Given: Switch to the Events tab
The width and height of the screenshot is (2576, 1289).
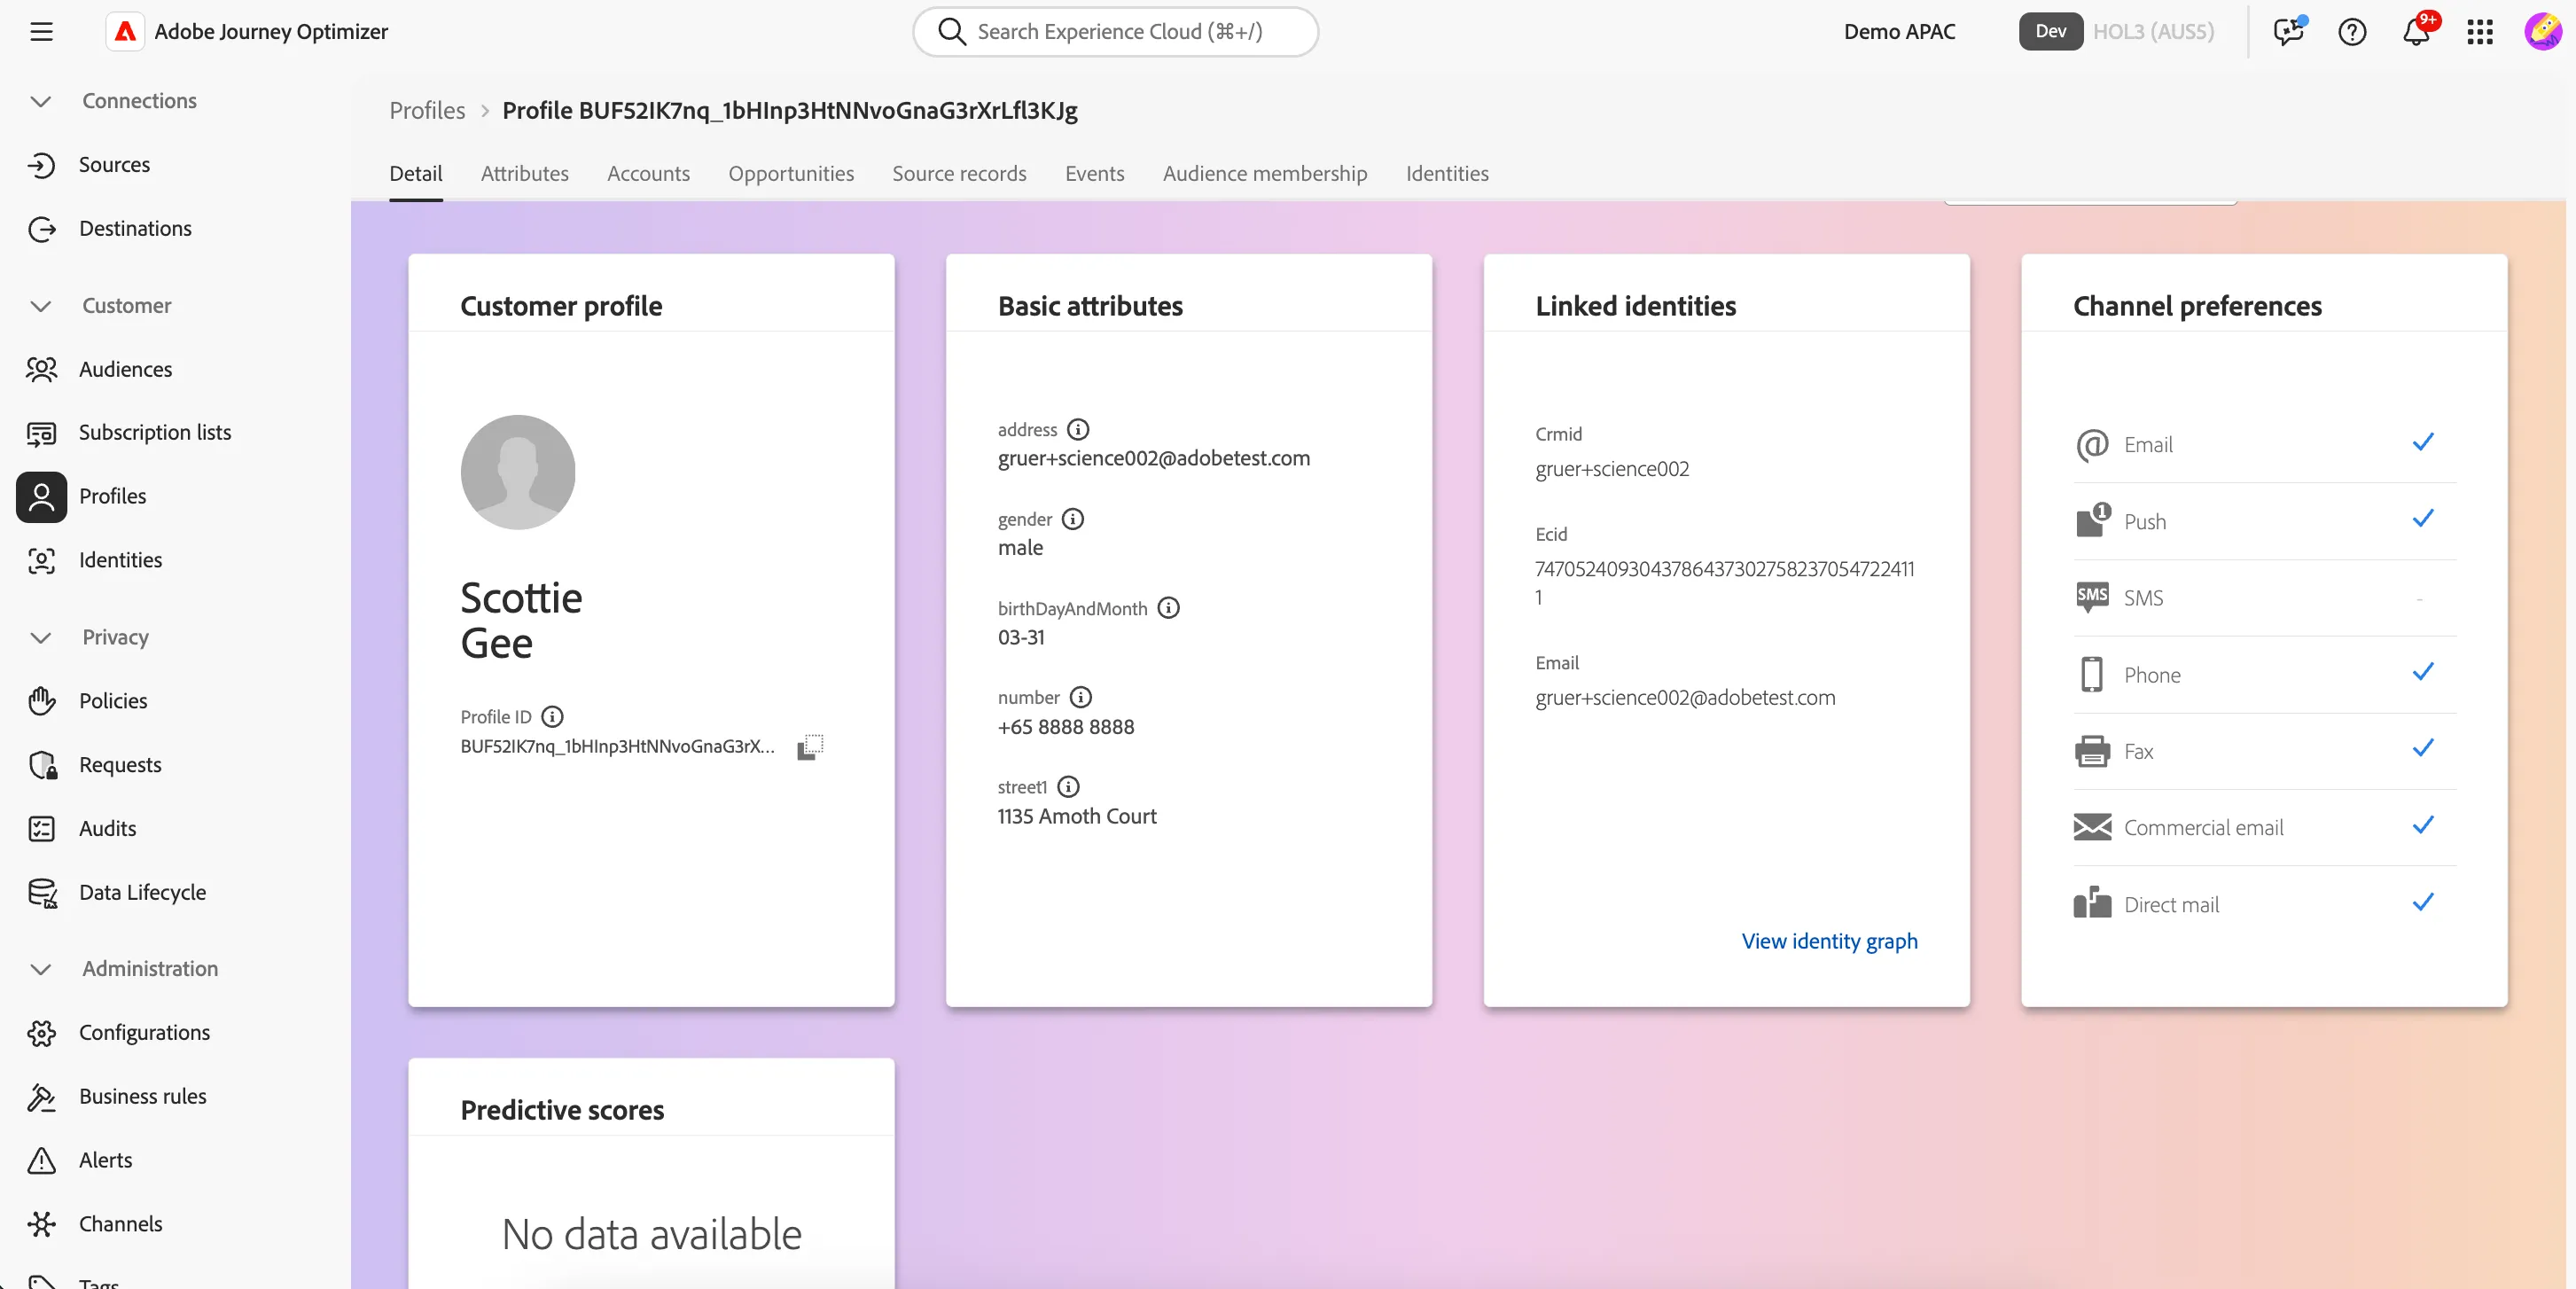Looking at the screenshot, I should click(1094, 173).
